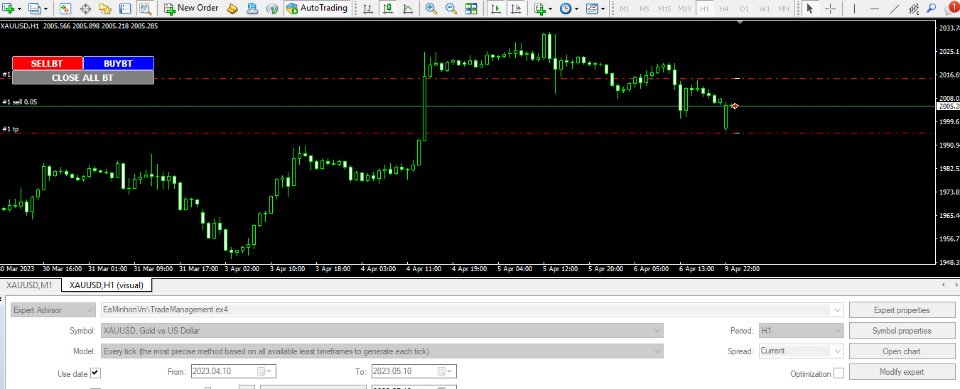The image size is (960, 389).
Task: Open the TradeManagement.ex4 expert dropdown
Action: click(x=473, y=310)
